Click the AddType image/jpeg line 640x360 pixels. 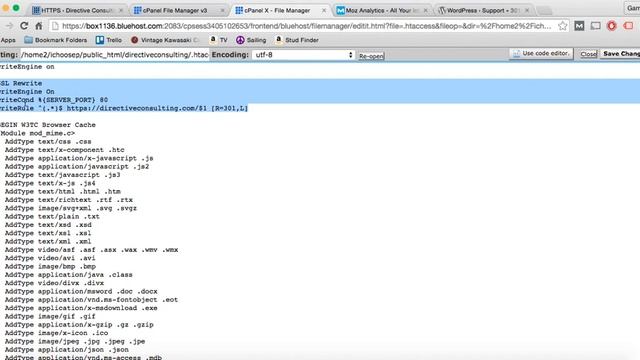(x=75, y=341)
